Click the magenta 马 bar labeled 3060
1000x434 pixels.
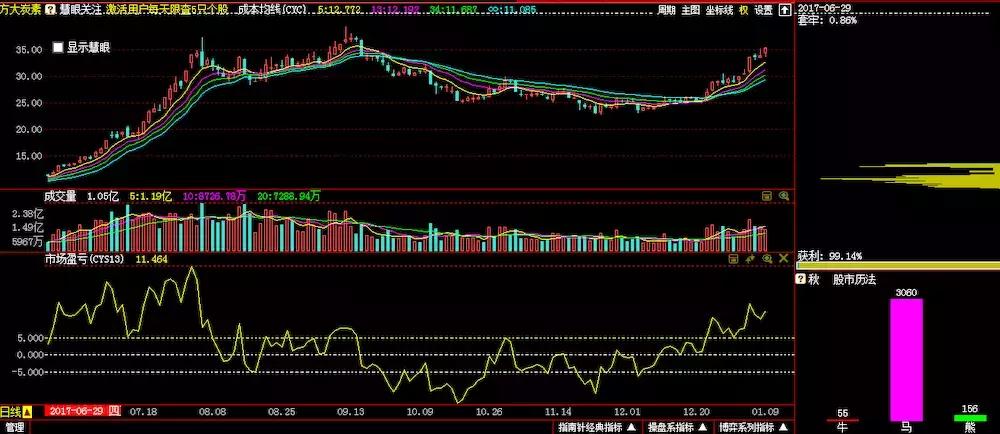(x=906, y=358)
